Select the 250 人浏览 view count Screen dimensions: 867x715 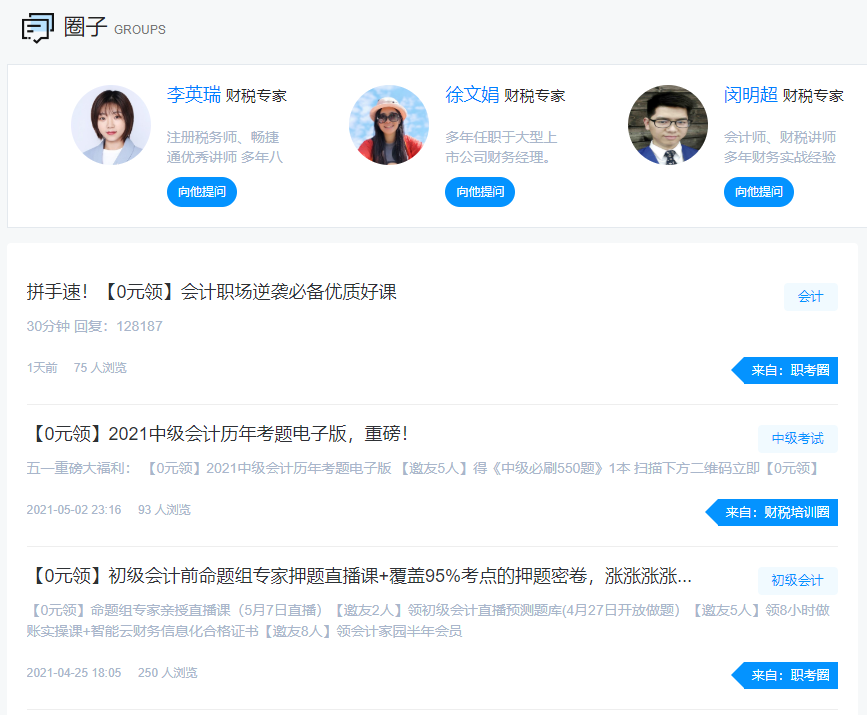(x=168, y=673)
